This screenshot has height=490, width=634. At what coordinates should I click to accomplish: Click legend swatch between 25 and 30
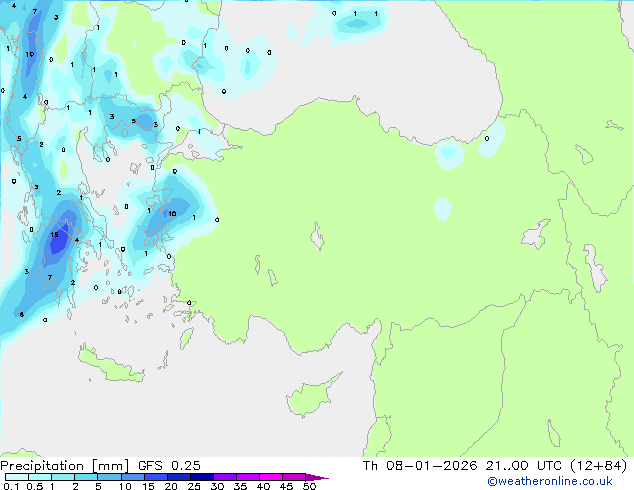tap(202, 477)
